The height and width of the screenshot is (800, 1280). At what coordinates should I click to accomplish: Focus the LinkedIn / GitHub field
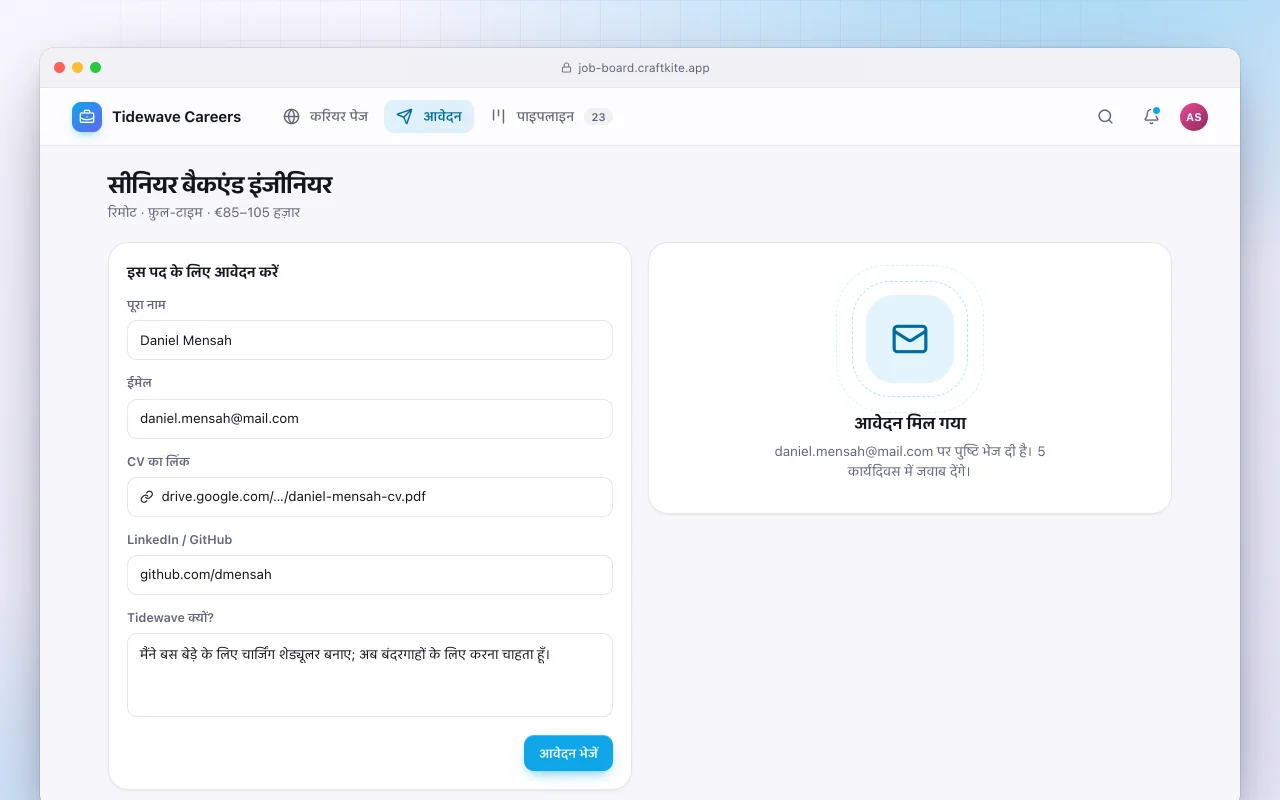coord(370,575)
